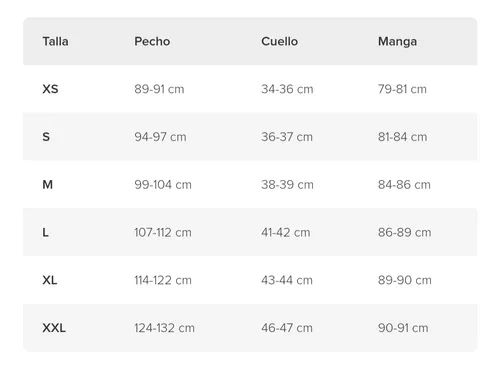Click the 89-91 cm chest value
Image resolution: width=500 pixels, height=369 pixels.
click(159, 89)
